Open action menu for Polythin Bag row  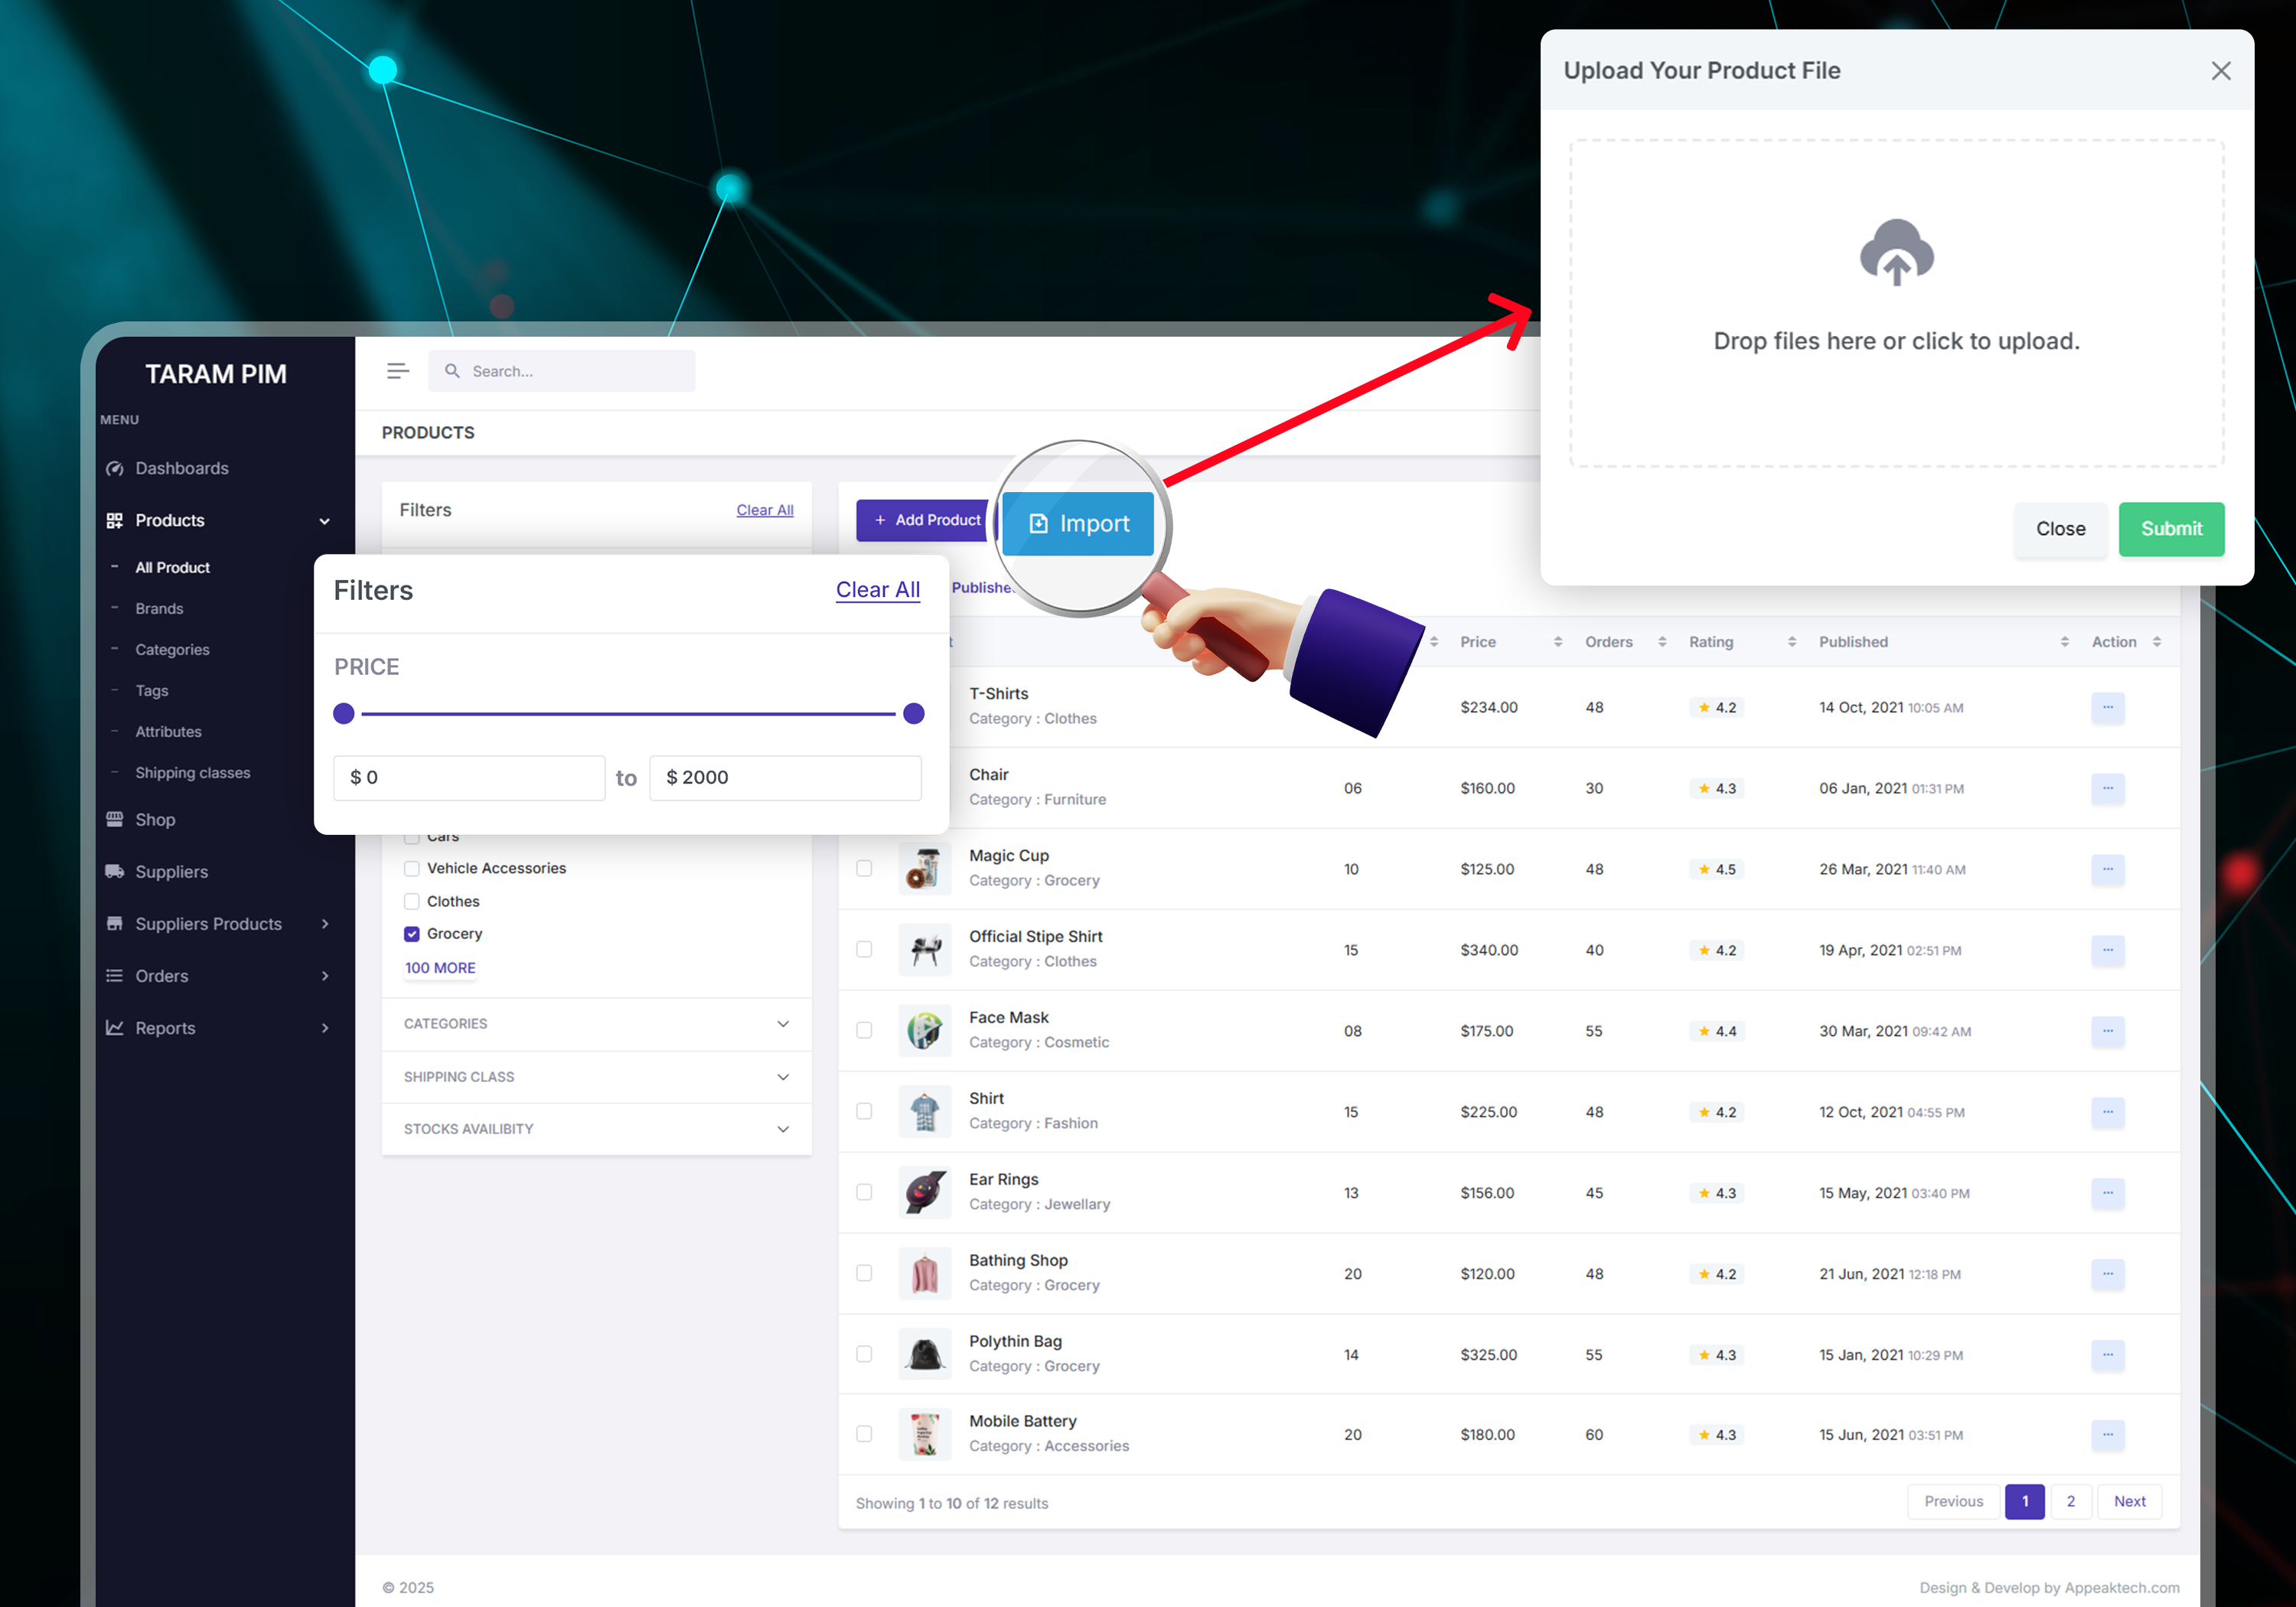coord(2107,1355)
